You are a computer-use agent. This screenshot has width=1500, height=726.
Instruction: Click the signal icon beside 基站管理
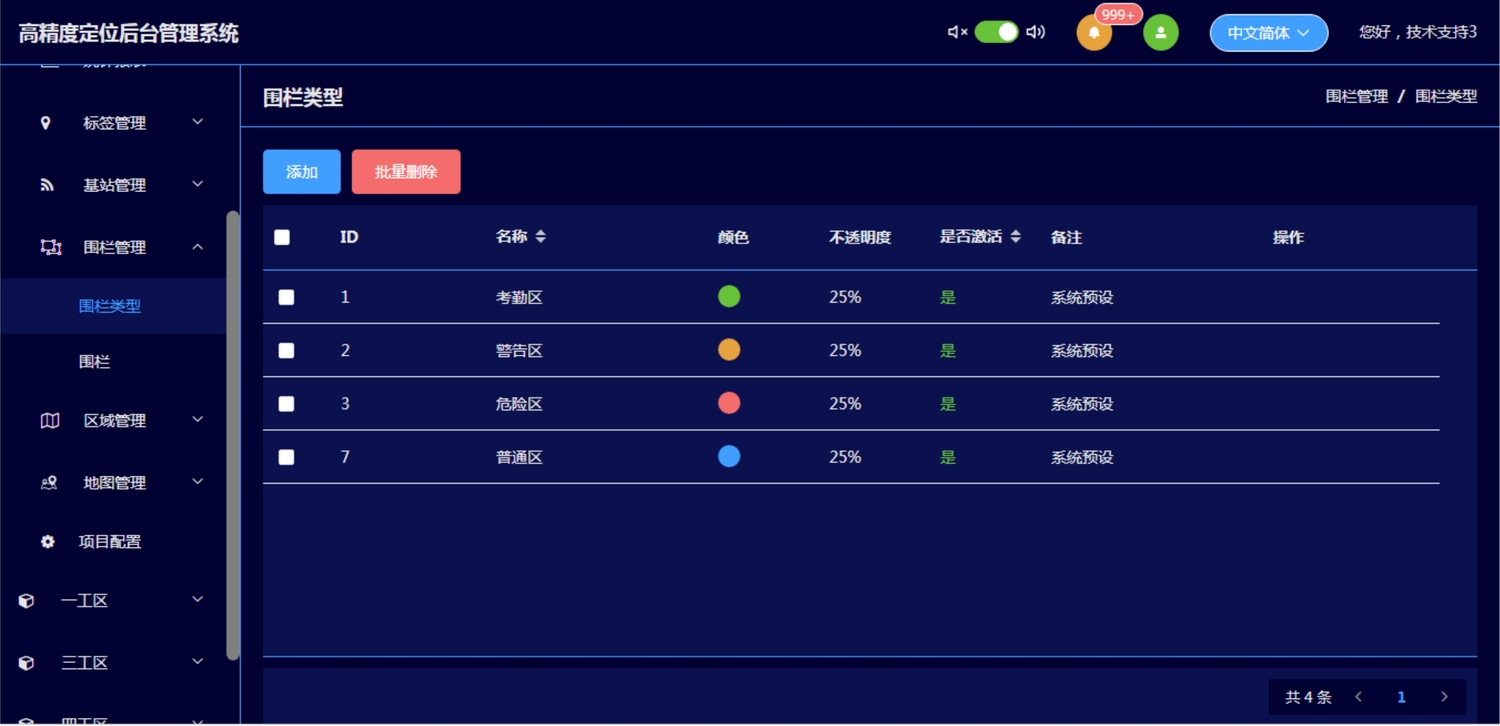point(47,185)
